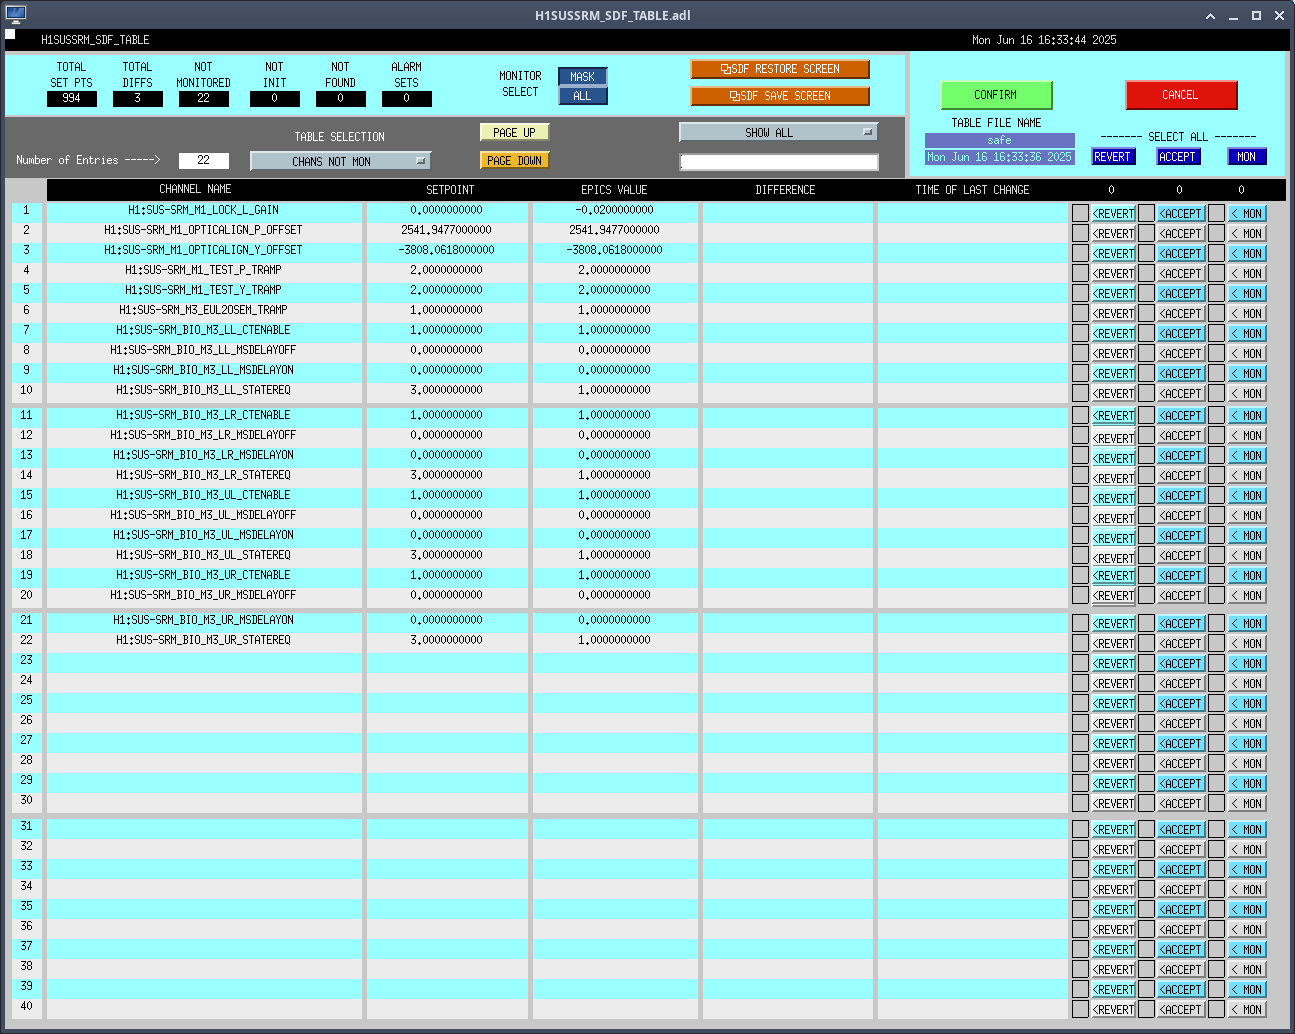Tick monitor box for row 22 UR_STATEREQ
The width and height of the screenshot is (1295, 1034).
point(1216,643)
